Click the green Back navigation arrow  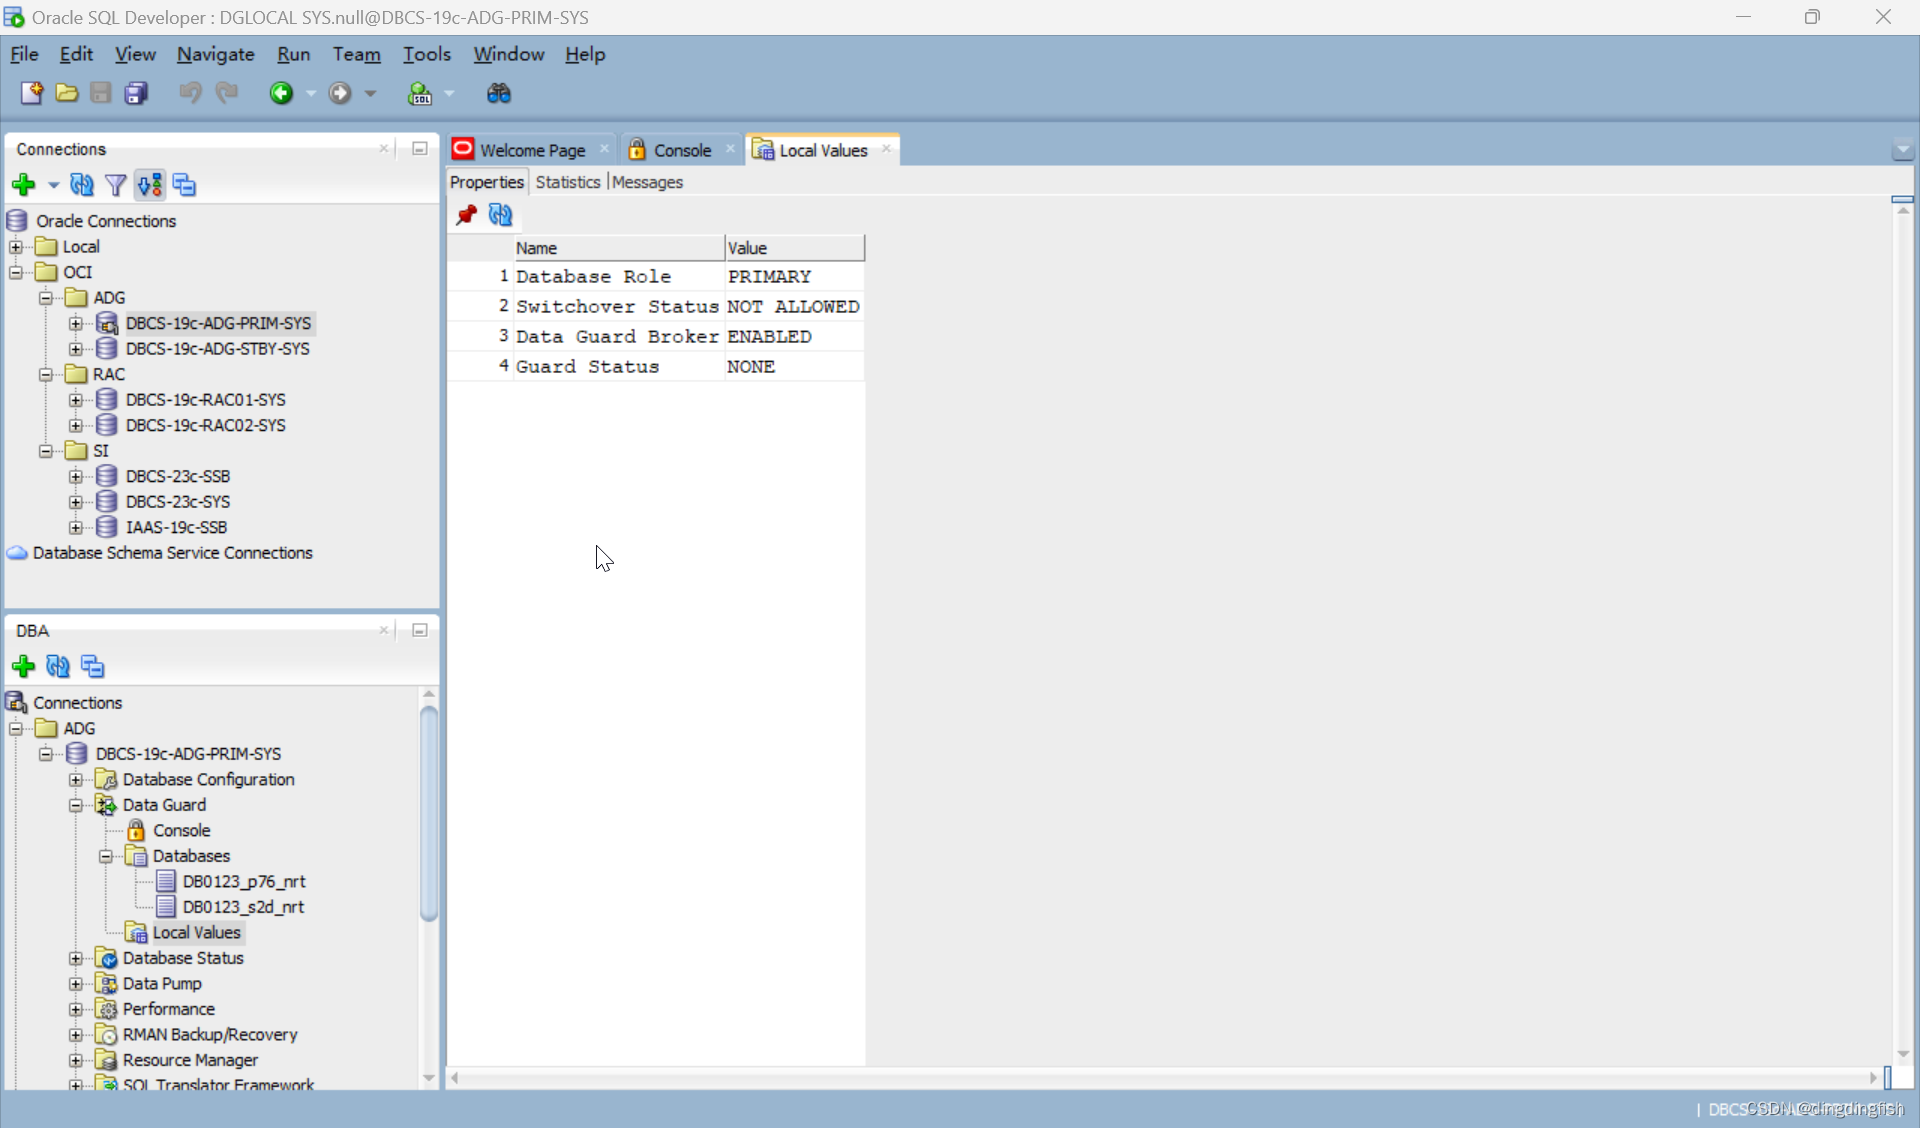point(281,93)
